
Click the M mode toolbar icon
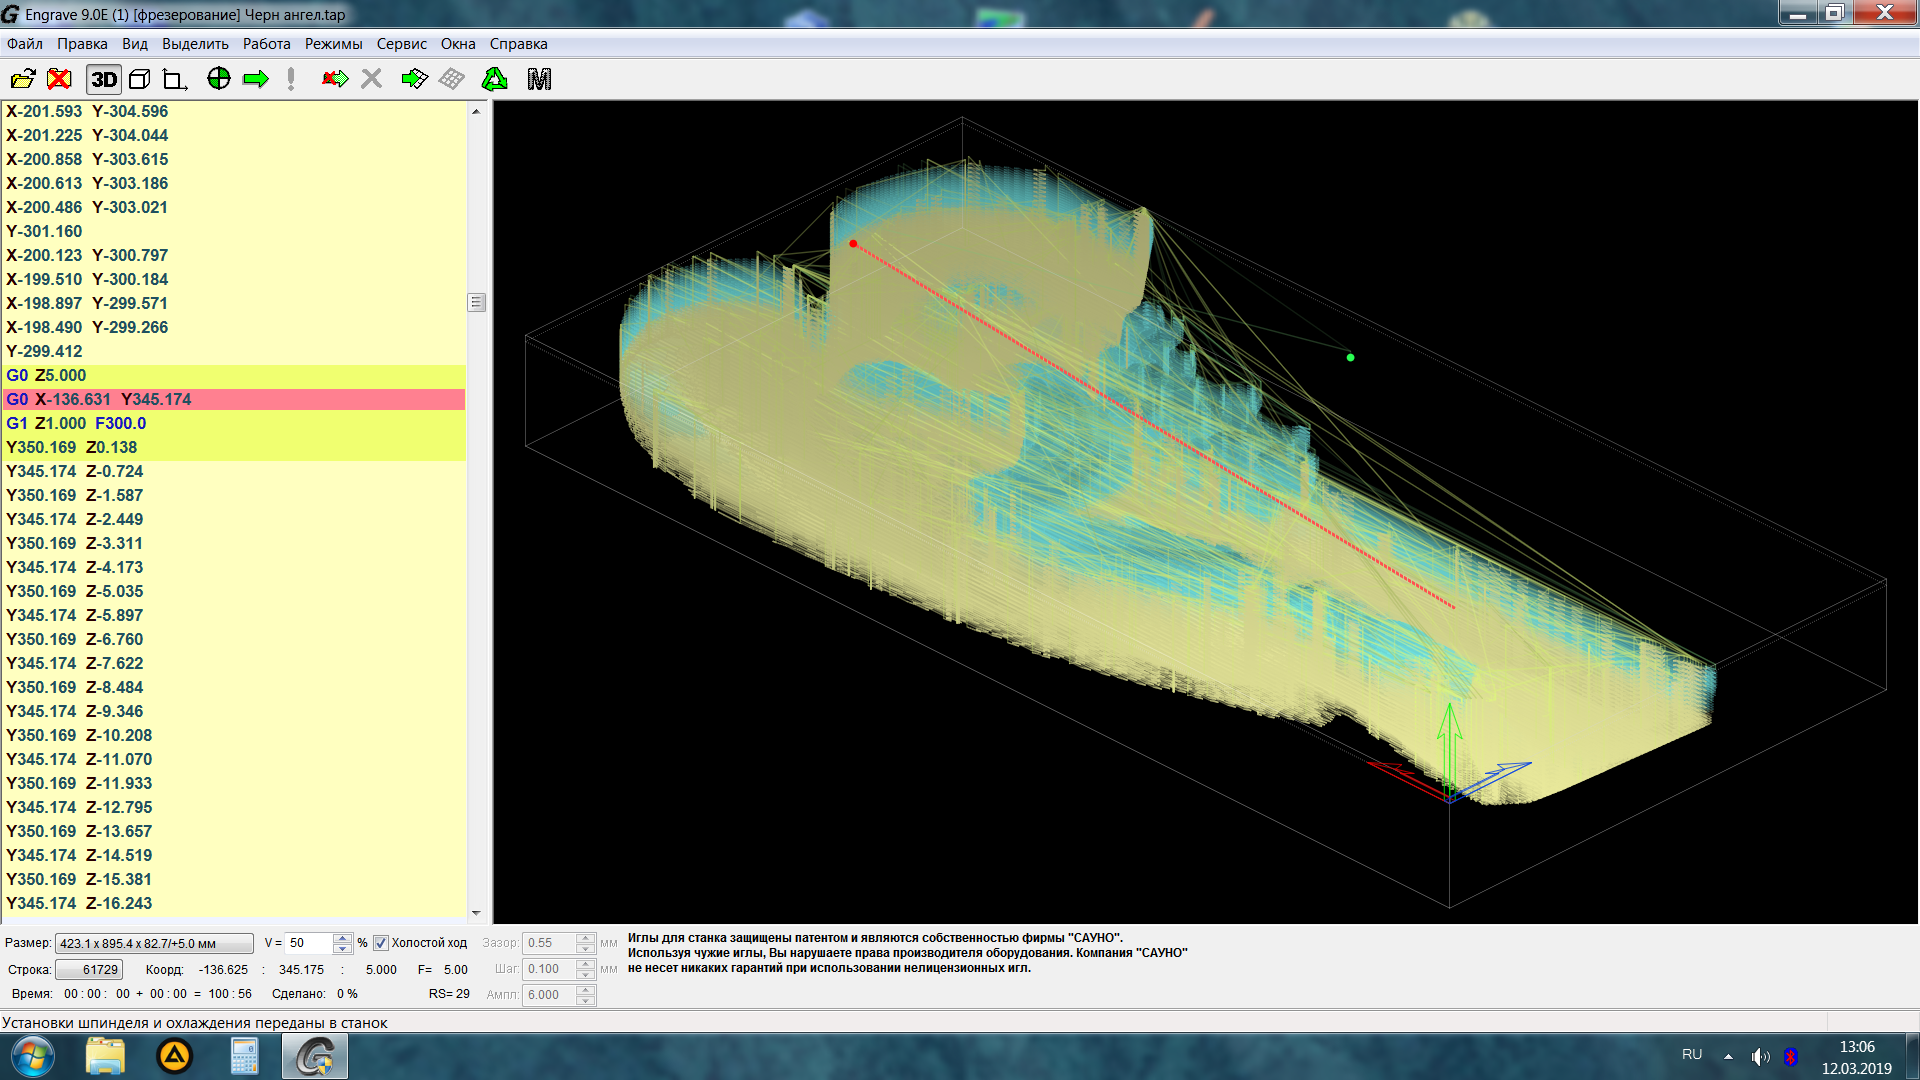[x=539, y=79]
